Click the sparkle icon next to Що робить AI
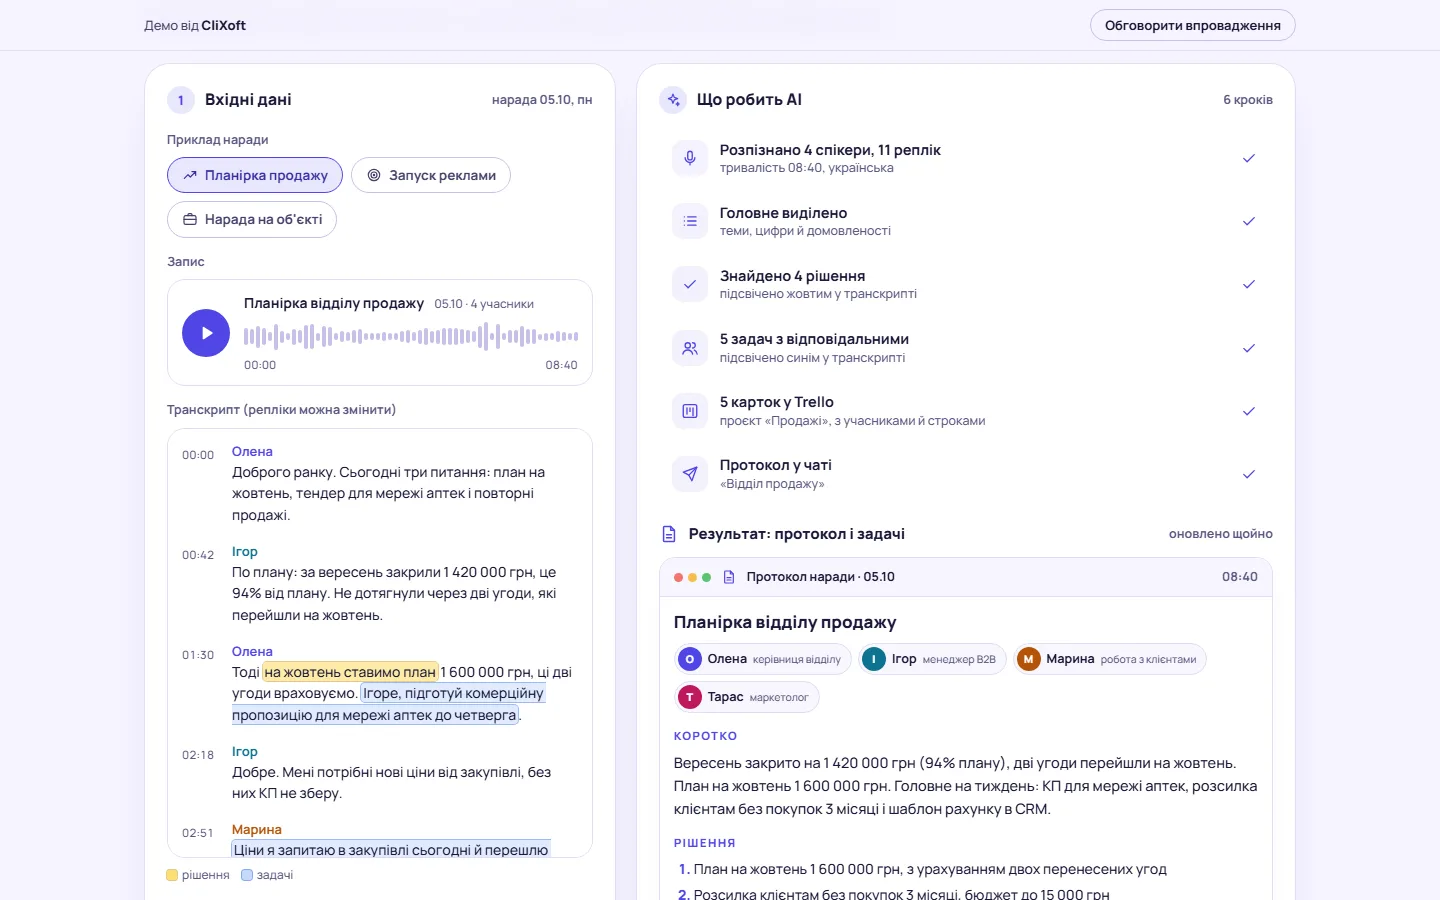1440x900 pixels. tap(673, 100)
